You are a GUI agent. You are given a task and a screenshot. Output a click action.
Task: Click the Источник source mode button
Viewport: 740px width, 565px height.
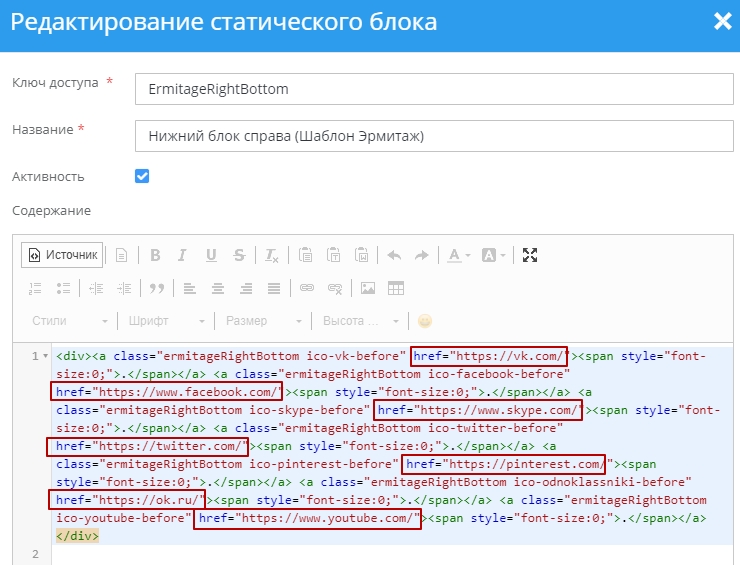pos(63,255)
